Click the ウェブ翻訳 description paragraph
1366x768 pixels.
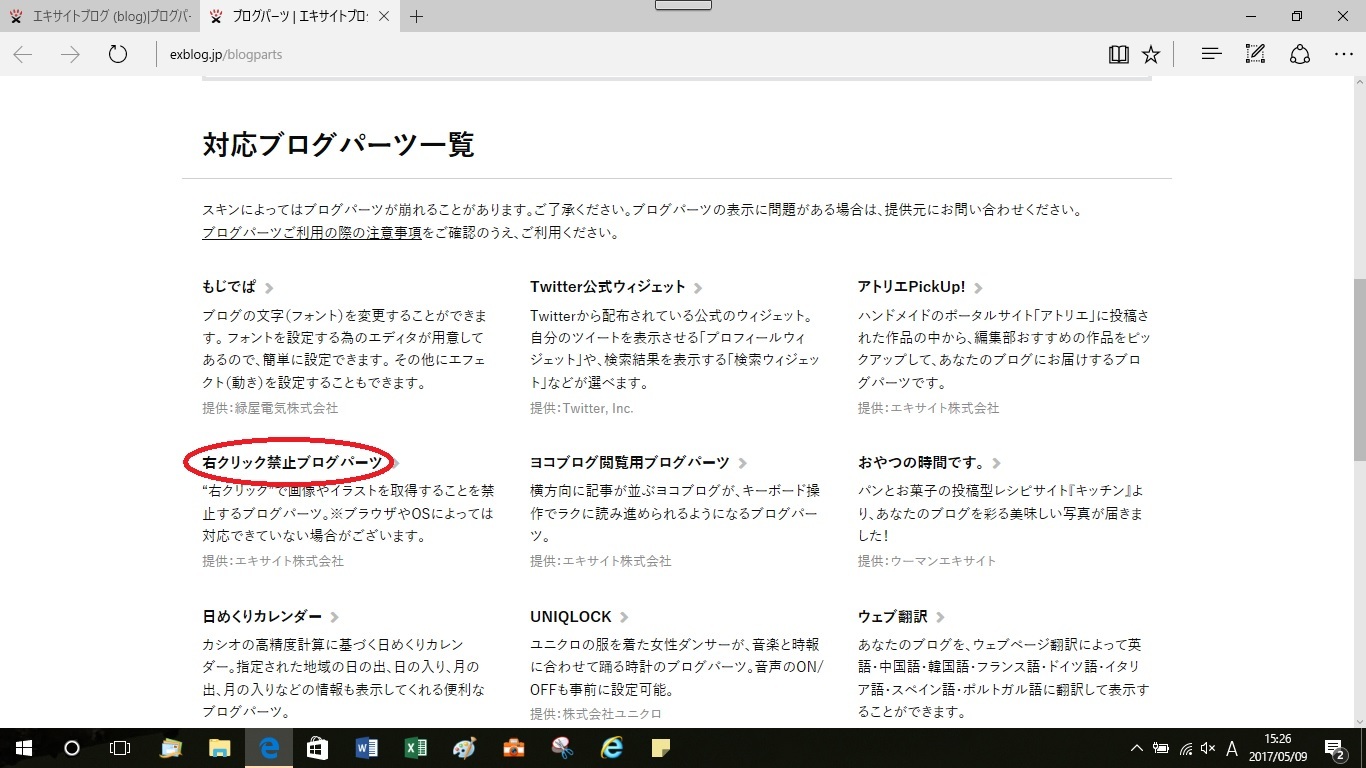pyautogui.click(x=1004, y=678)
